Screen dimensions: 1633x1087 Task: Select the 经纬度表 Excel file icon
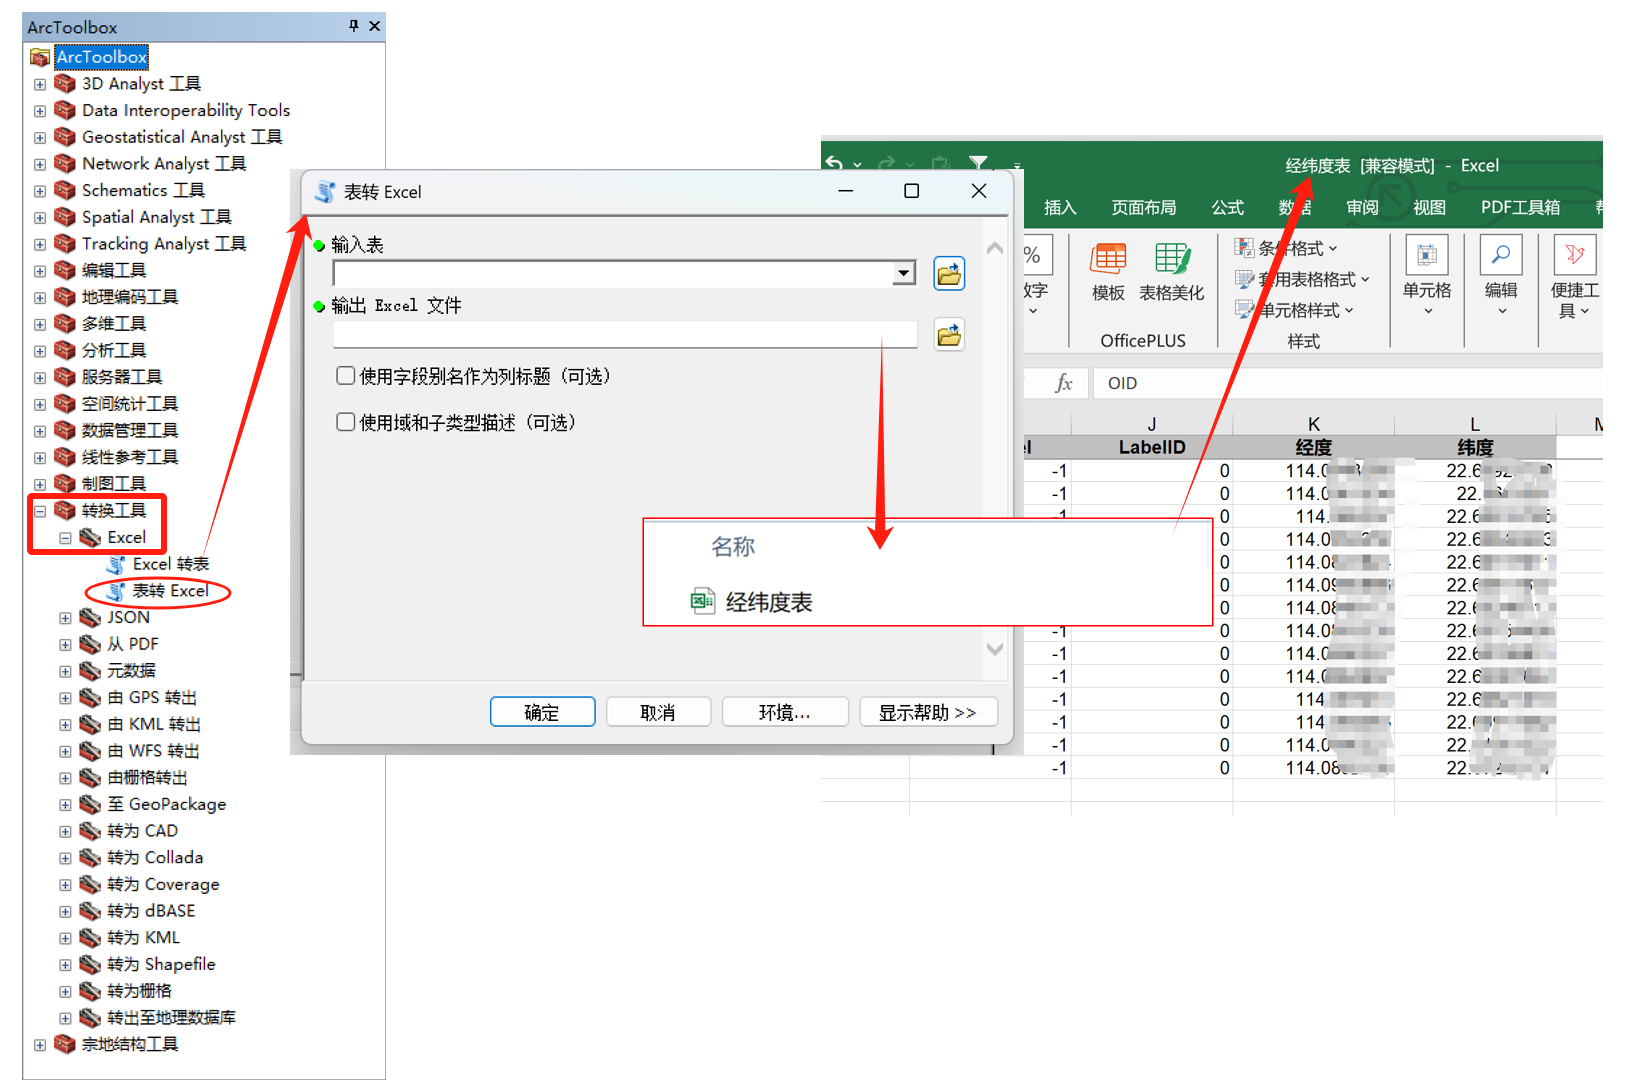tap(702, 601)
